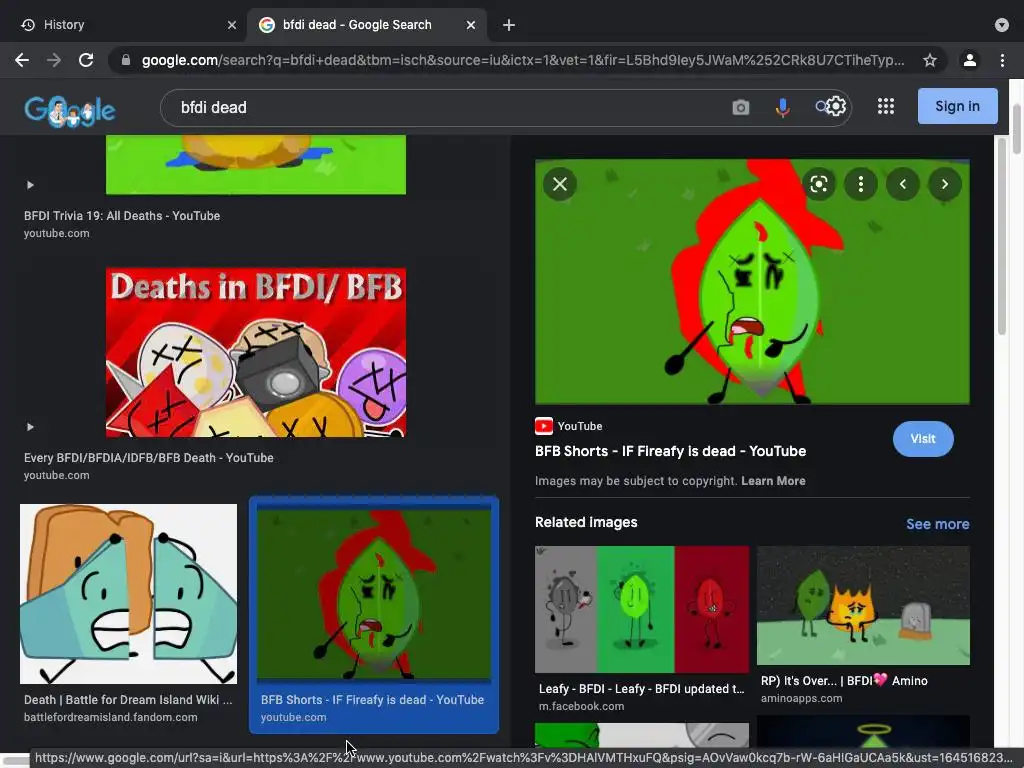Open the BFB Shorts - IF Fireafy is dead title
The height and width of the screenshot is (768, 1024).
click(x=670, y=451)
